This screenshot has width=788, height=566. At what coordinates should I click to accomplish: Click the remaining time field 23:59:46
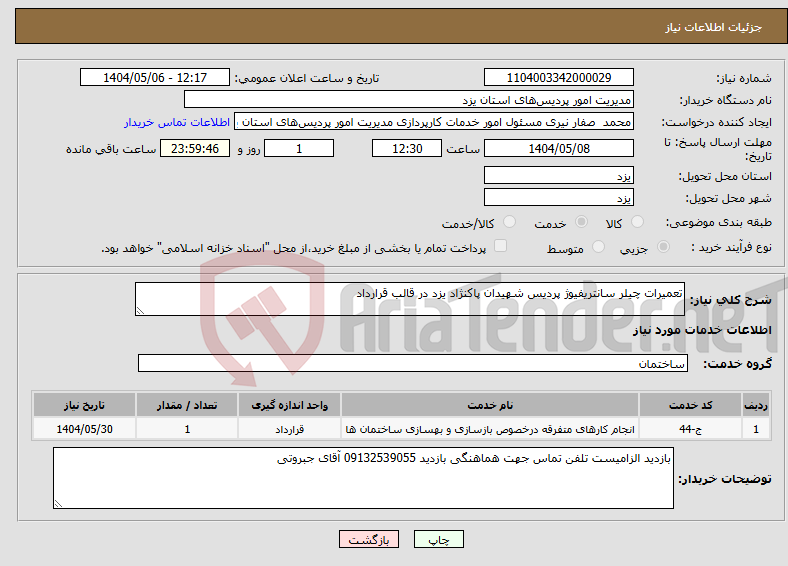(x=195, y=148)
